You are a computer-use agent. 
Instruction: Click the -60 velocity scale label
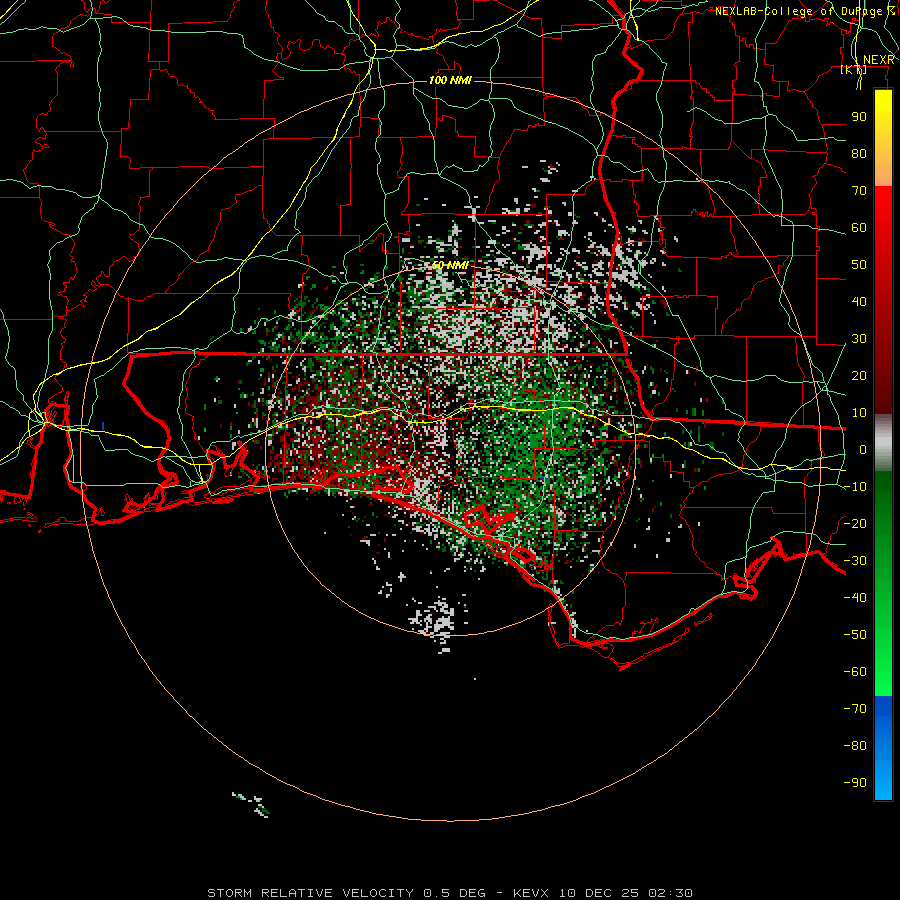coord(855,672)
